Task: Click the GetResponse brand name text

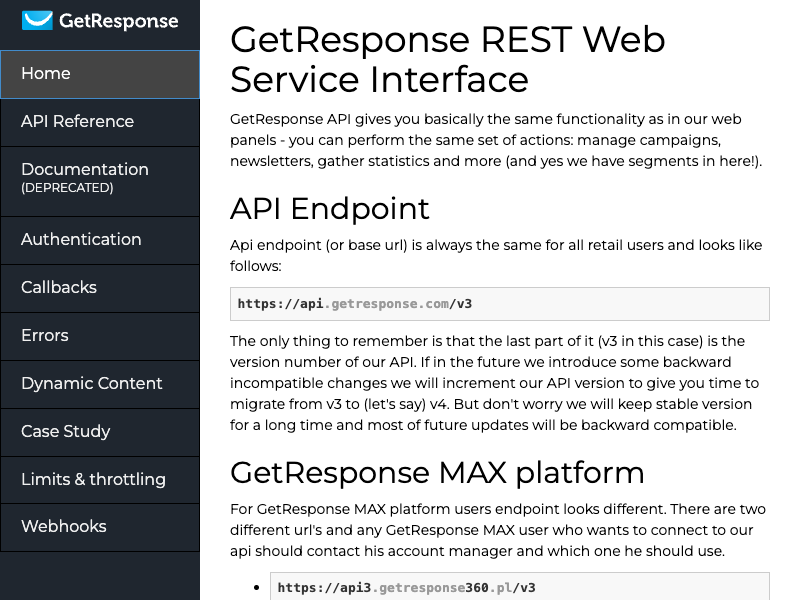Action: tap(118, 21)
